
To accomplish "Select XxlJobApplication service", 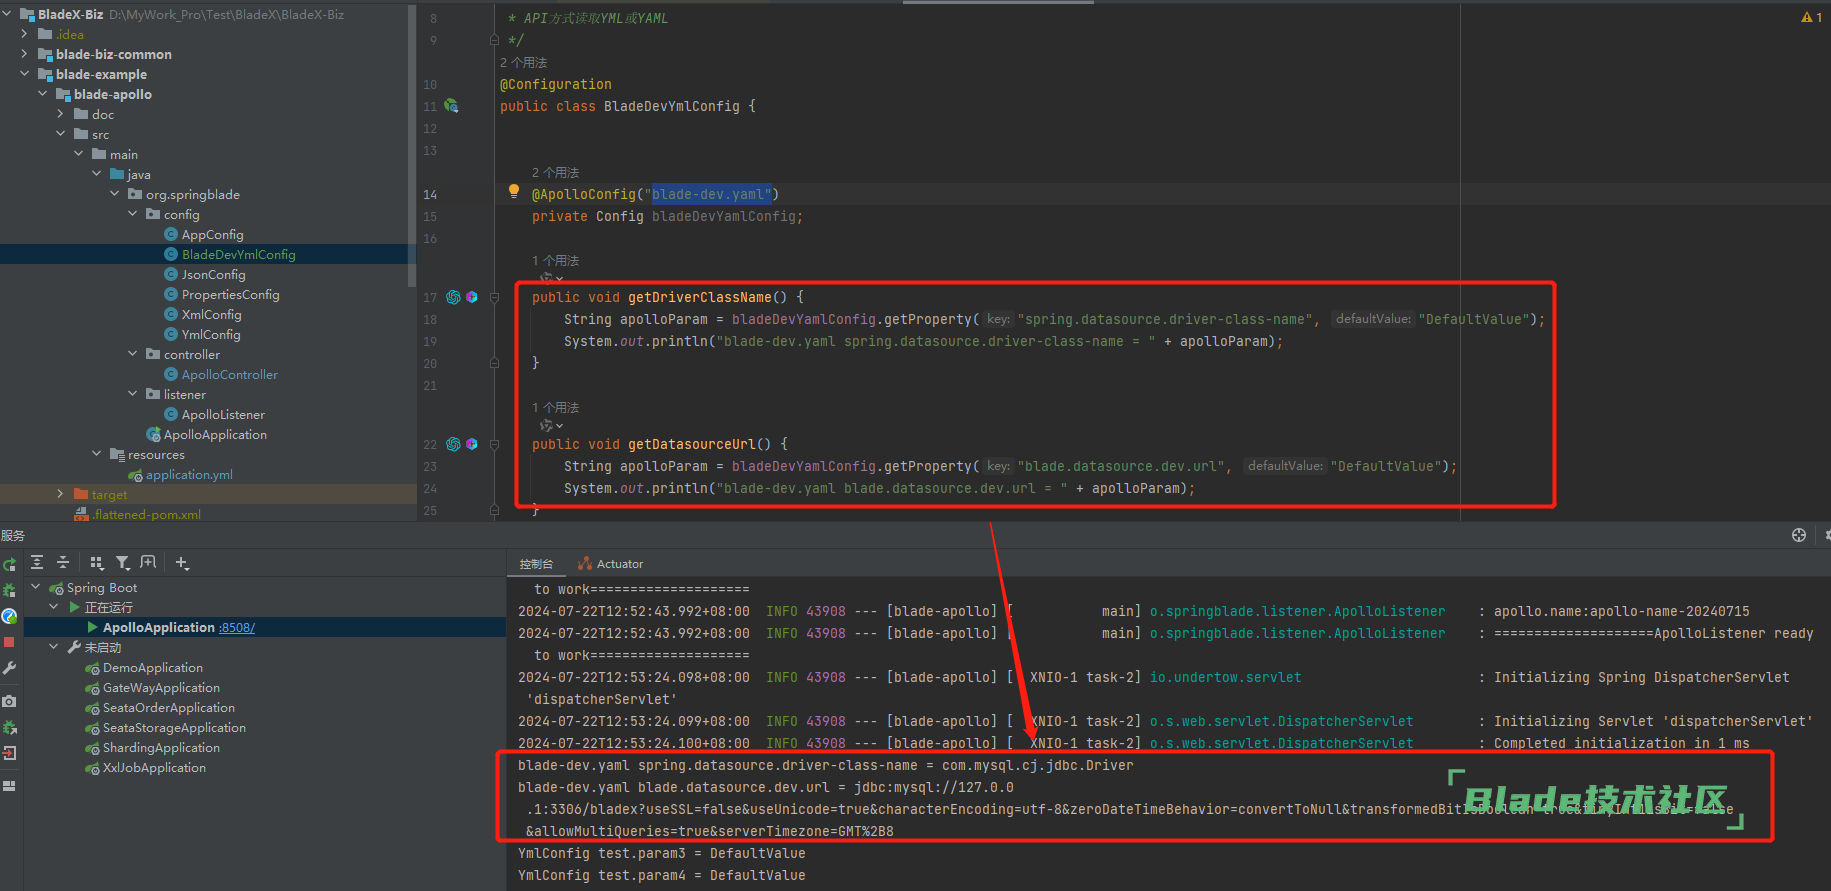I will [x=154, y=767].
